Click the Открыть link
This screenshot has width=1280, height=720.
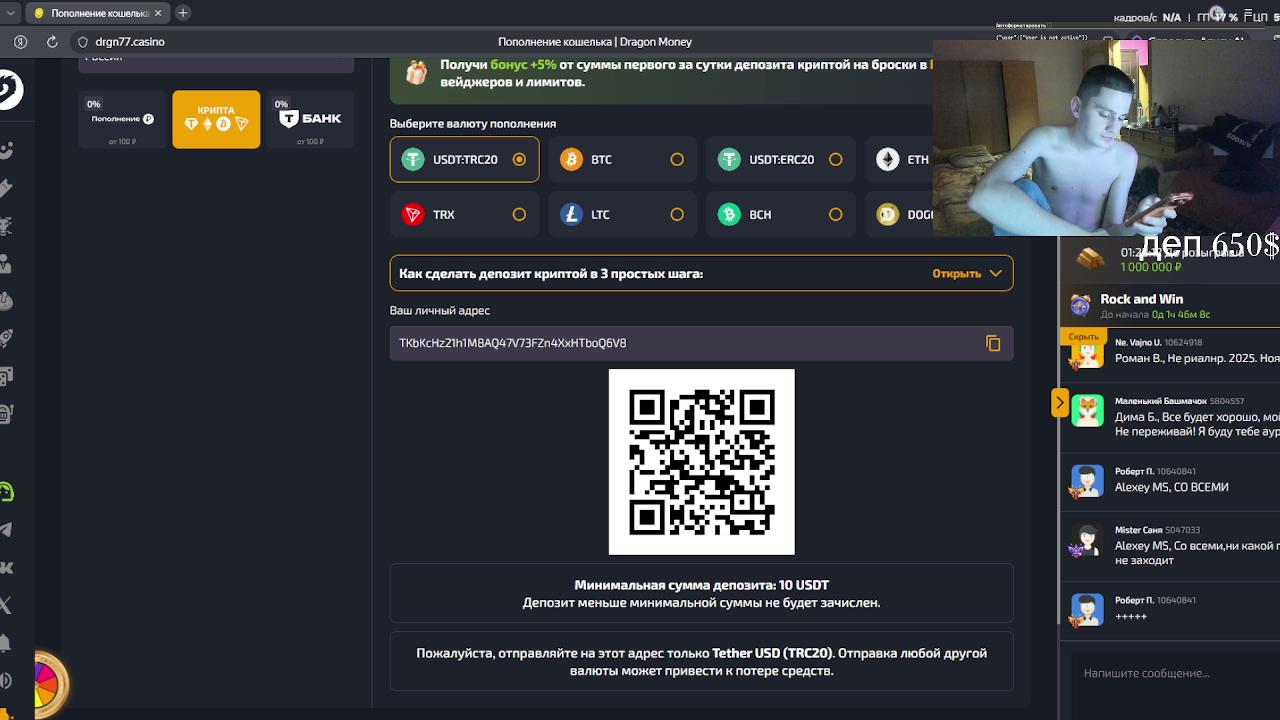click(956, 273)
